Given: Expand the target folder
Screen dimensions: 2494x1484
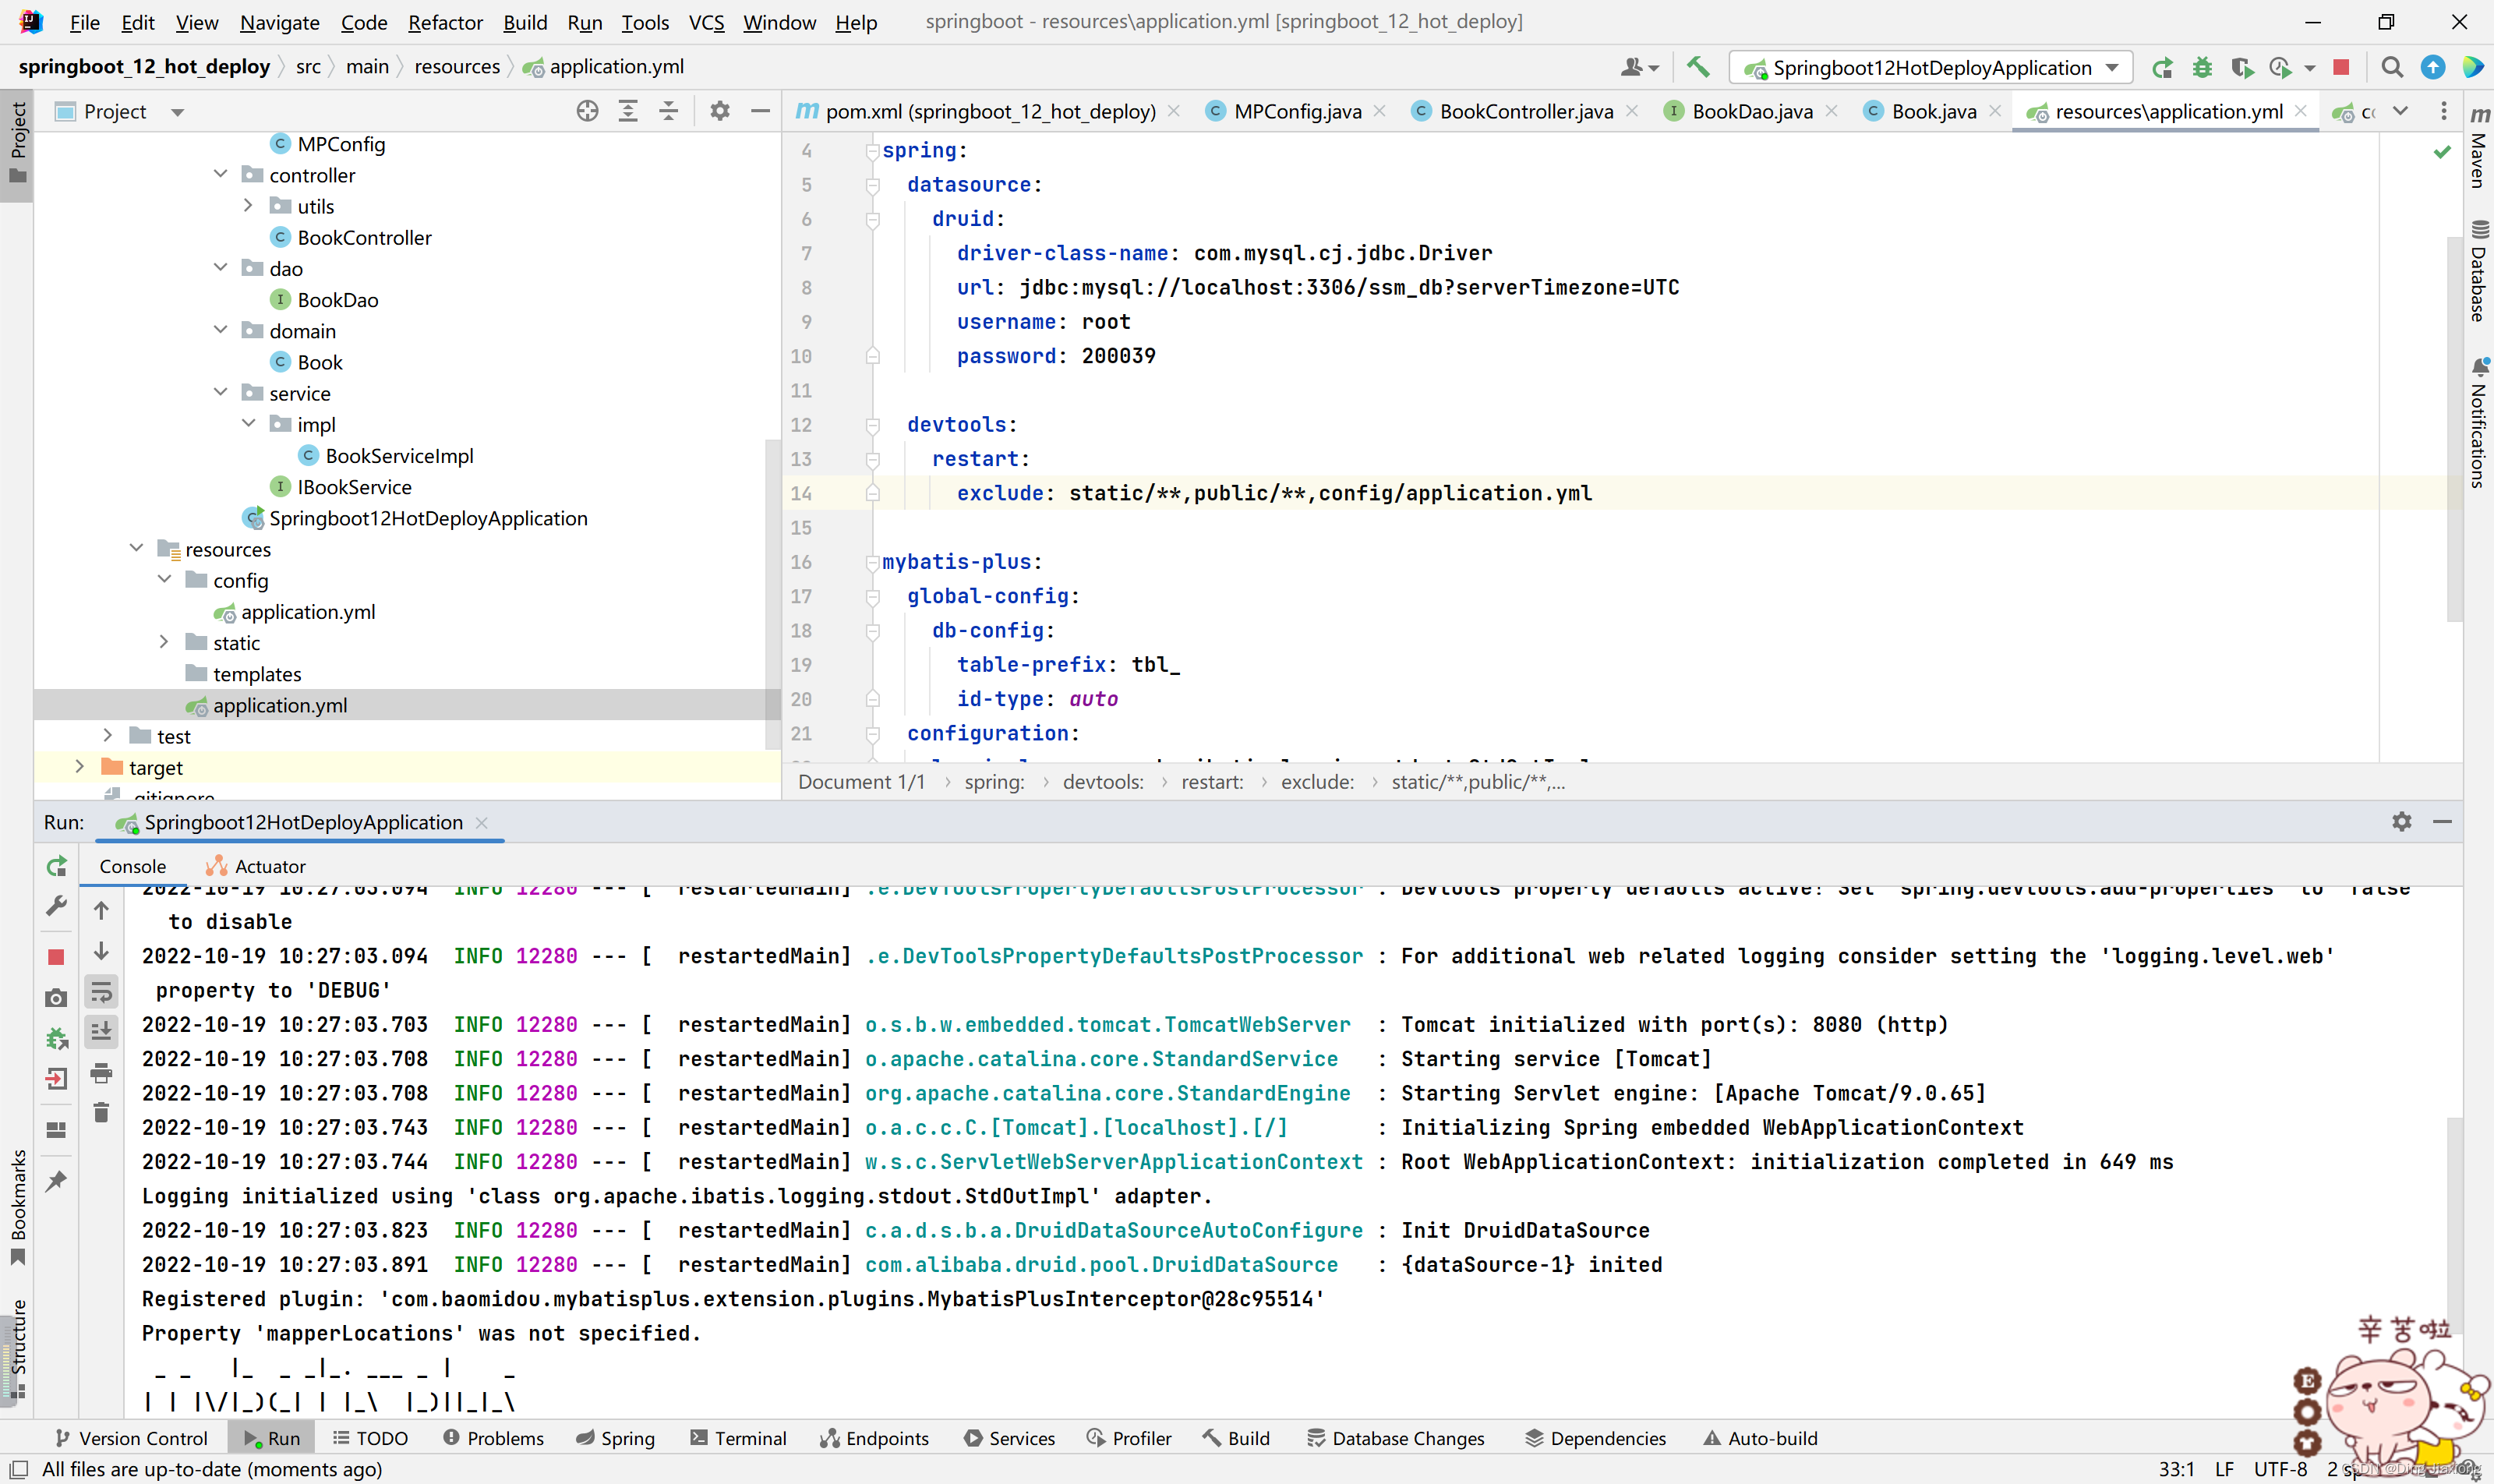Looking at the screenshot, I should coord(80,766).
